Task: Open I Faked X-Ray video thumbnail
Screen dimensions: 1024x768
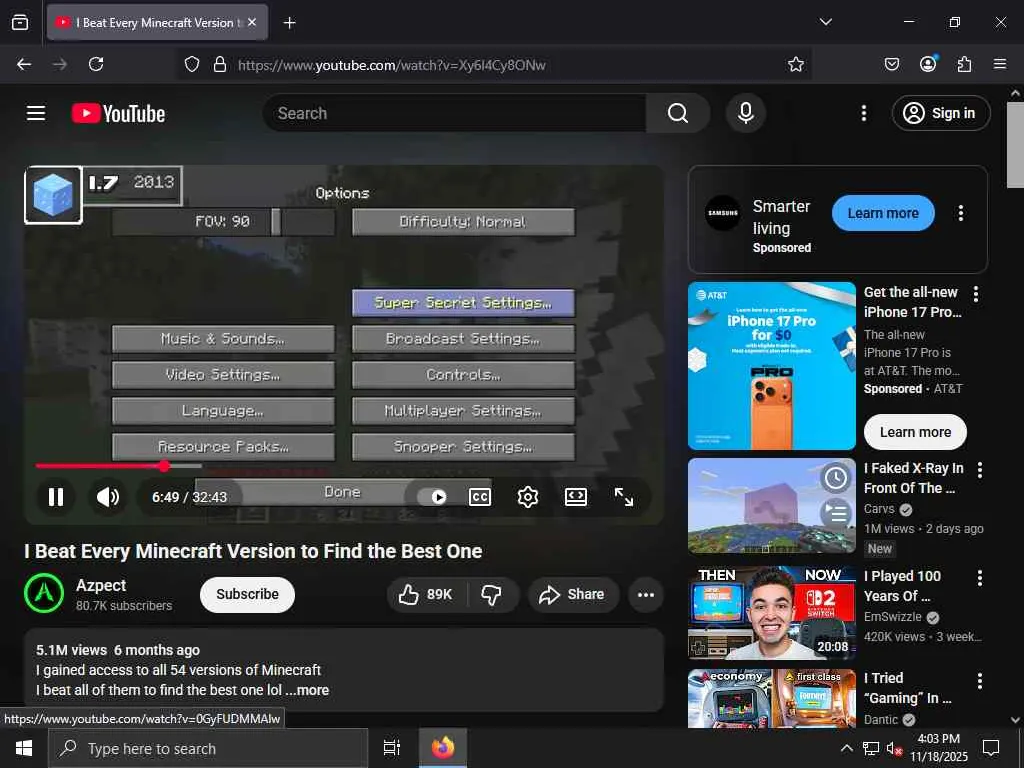Action: click(772, 505)
